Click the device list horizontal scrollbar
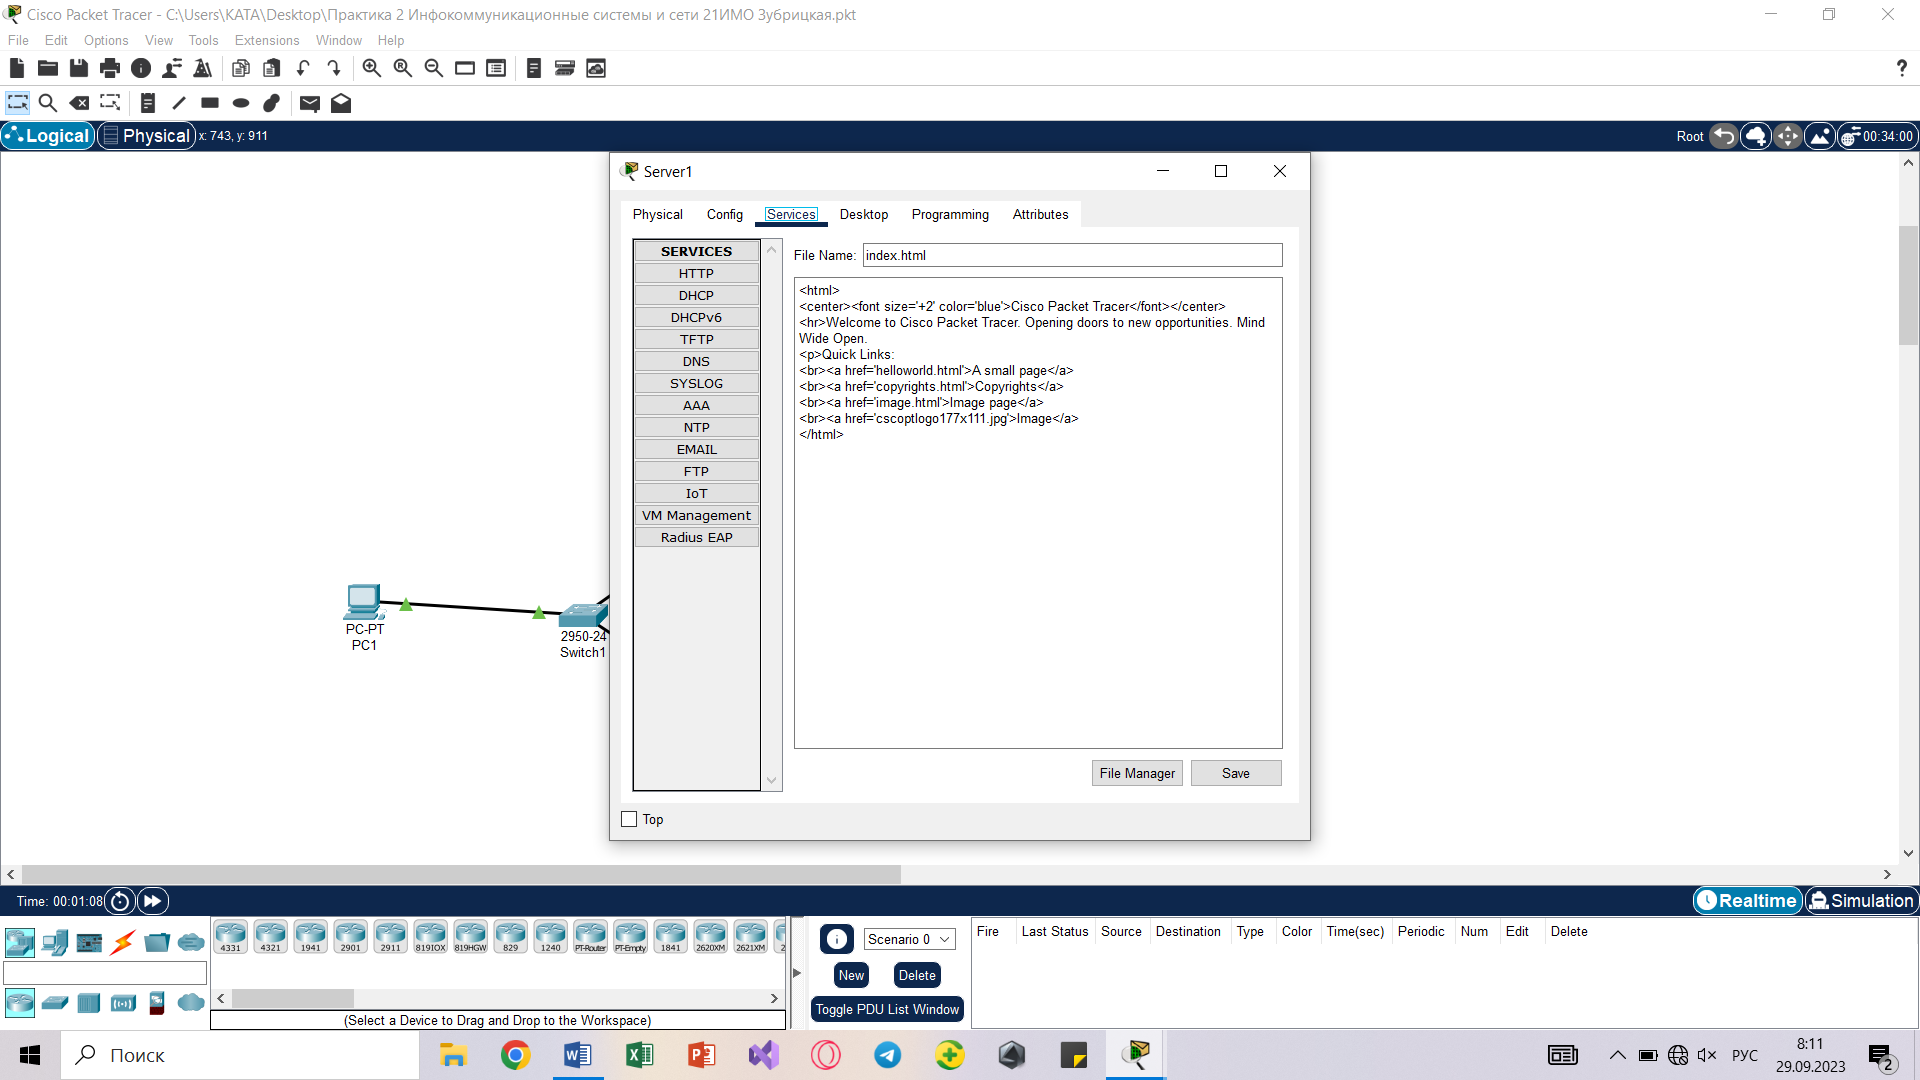This screenshot has height=1080, width=1920. tap(293, 998)
